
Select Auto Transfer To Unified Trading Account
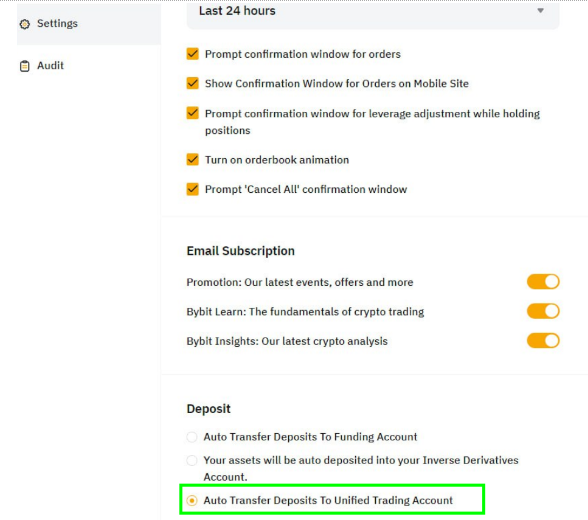[x=192, y=501]
